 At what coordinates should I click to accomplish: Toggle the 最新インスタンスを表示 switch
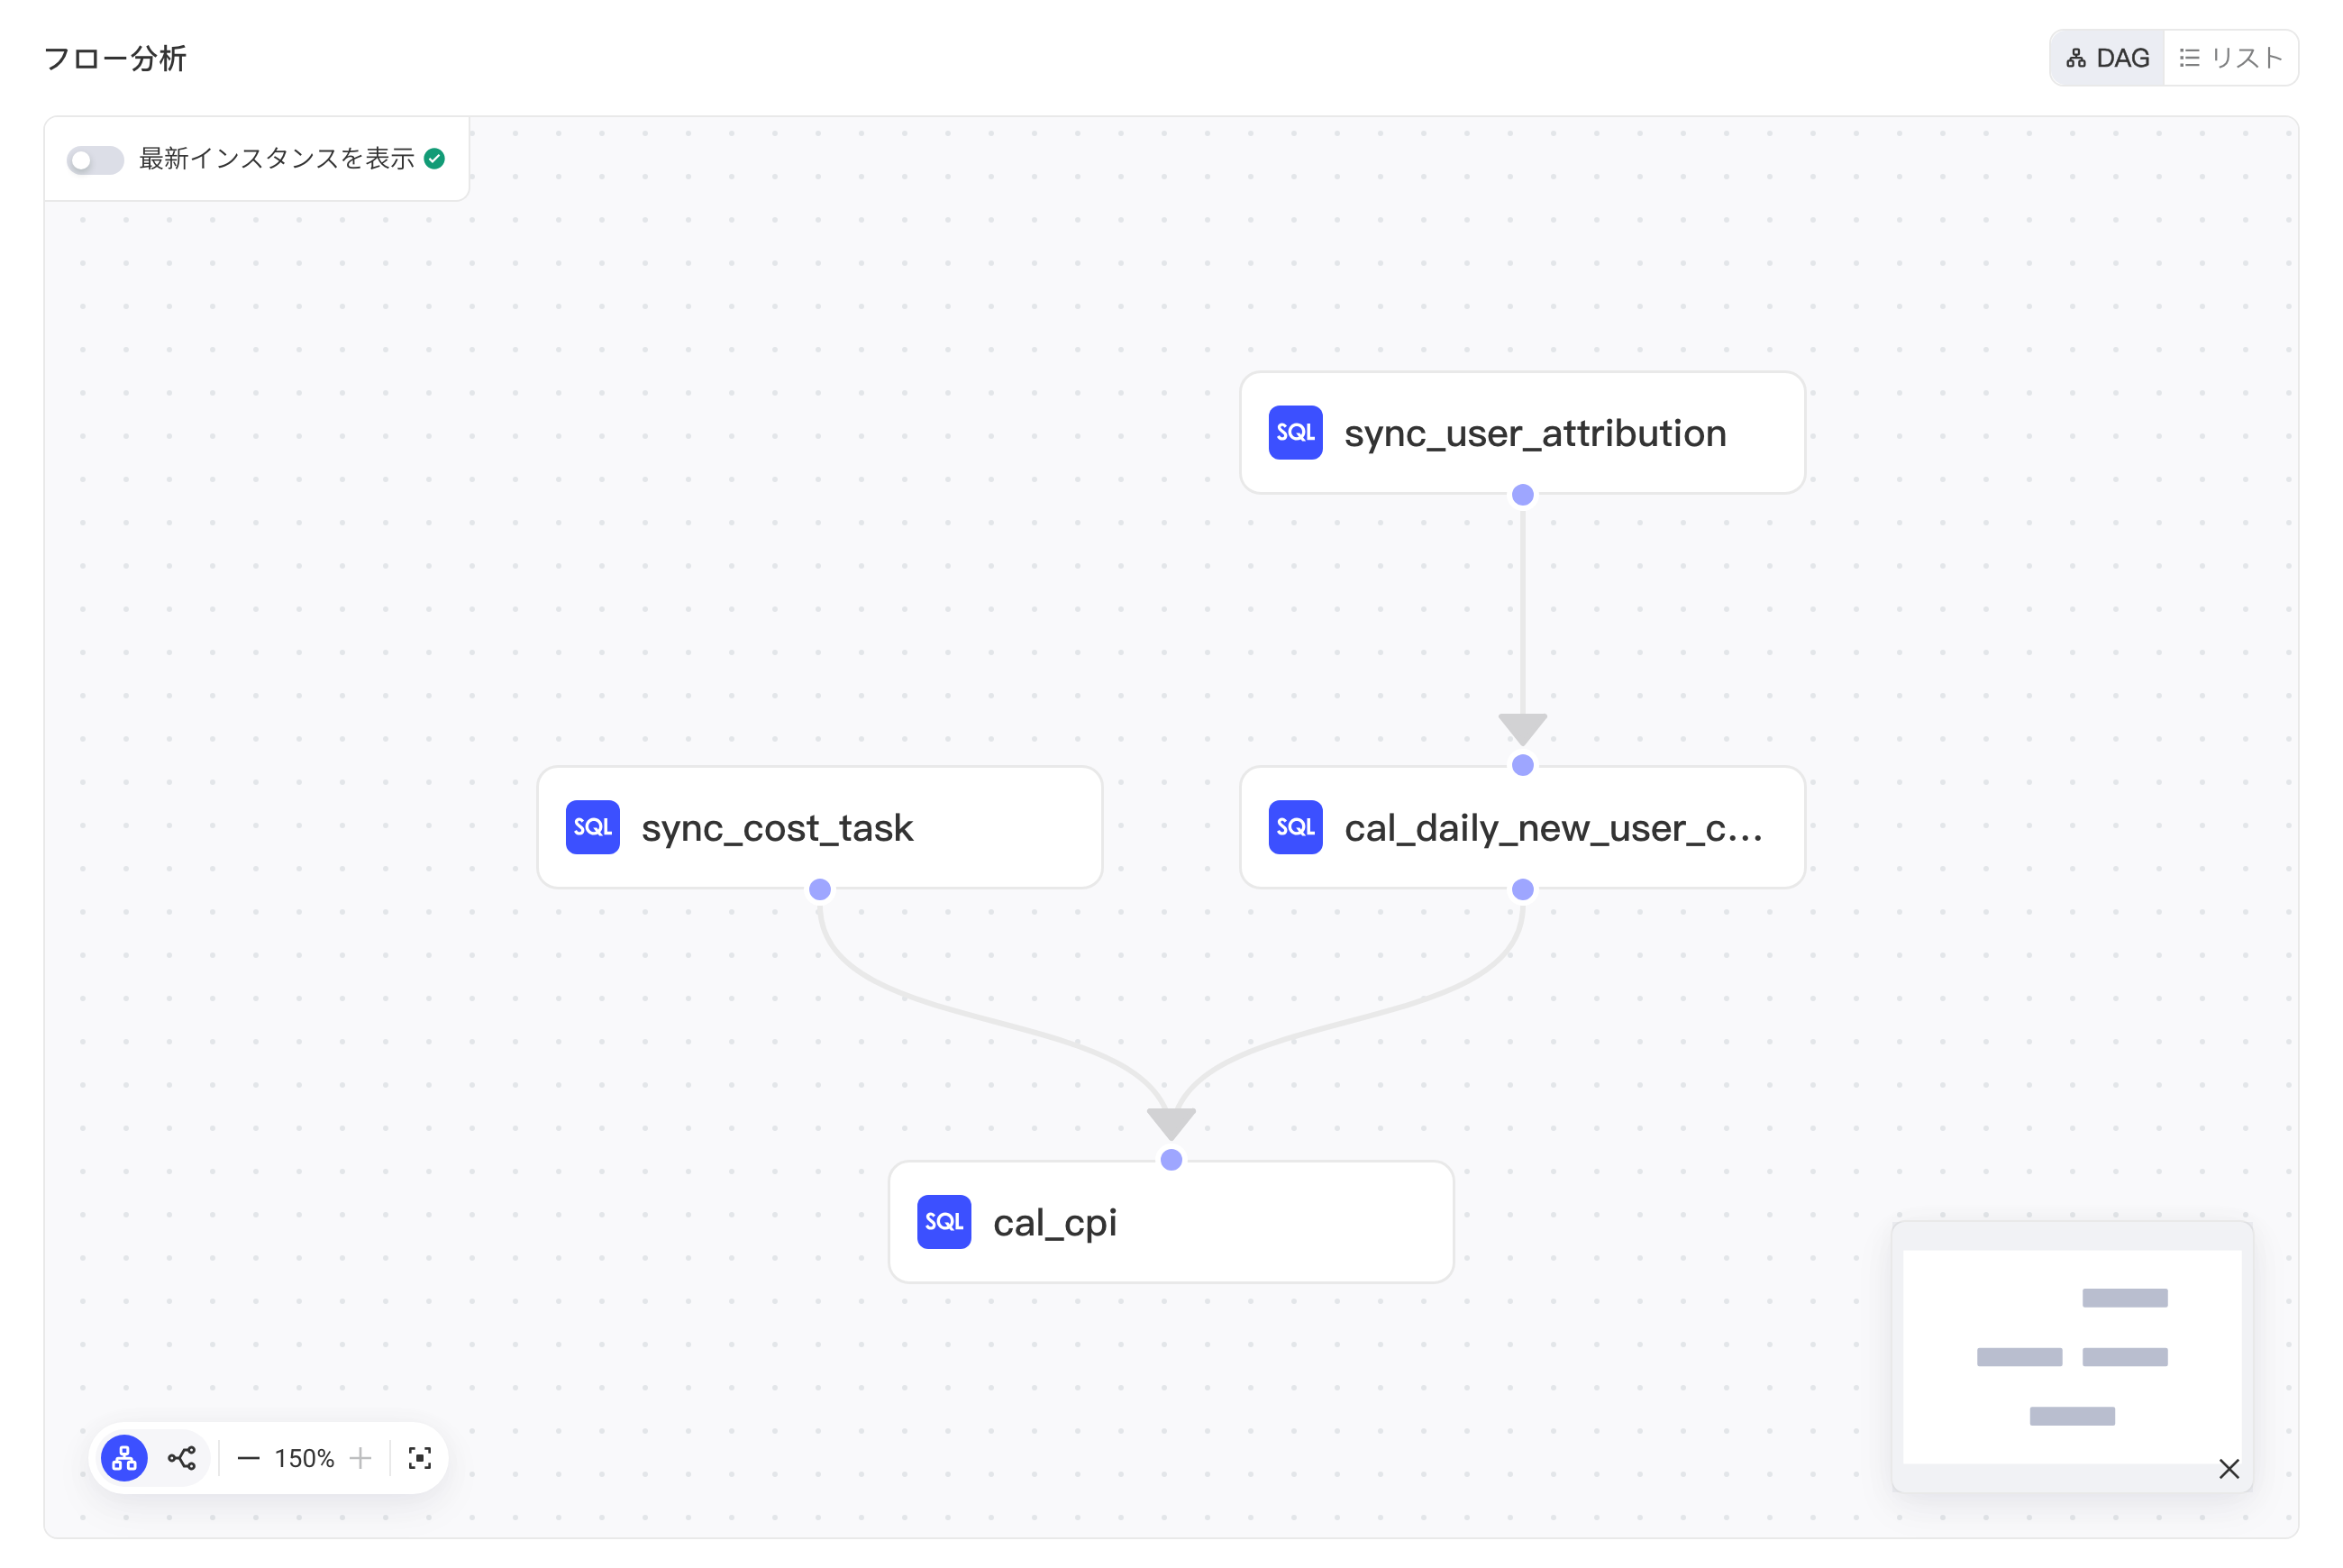click(x=95, y=160)
